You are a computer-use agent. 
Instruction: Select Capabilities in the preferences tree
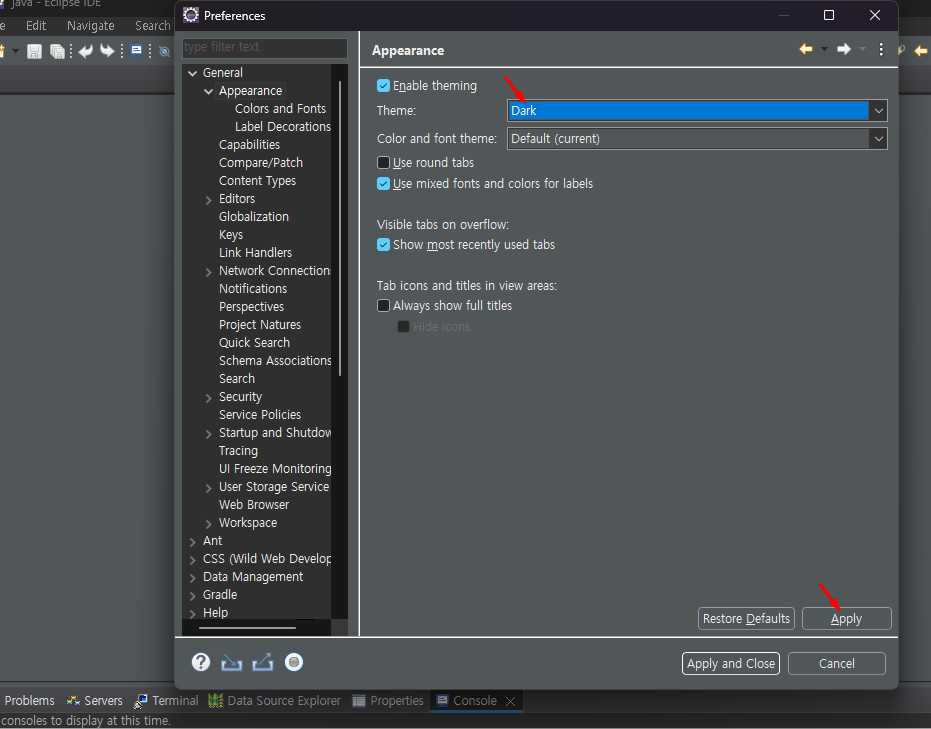pos(249,145)
